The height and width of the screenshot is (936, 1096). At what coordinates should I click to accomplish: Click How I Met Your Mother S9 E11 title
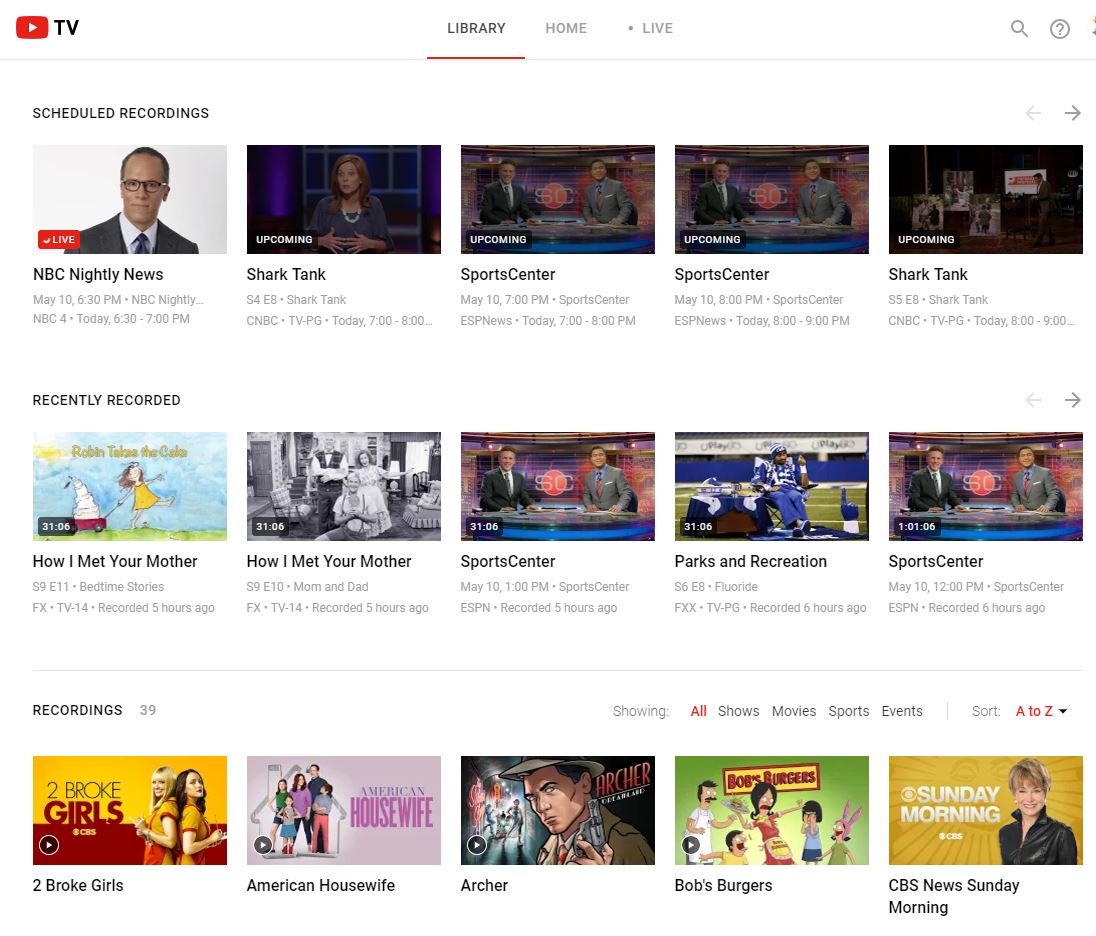pos(115,561)
